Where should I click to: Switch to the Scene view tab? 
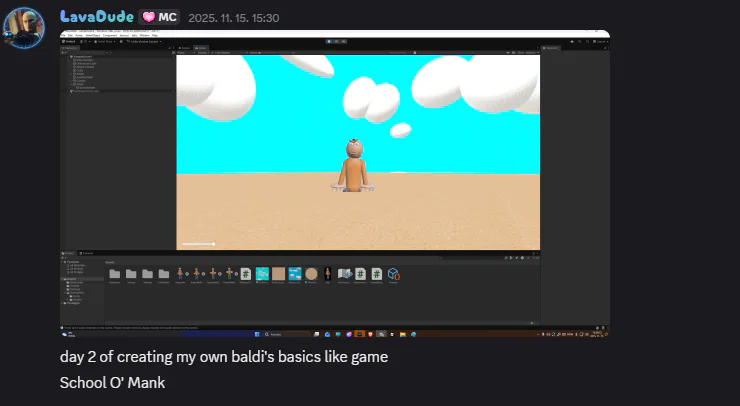(185, 48)
